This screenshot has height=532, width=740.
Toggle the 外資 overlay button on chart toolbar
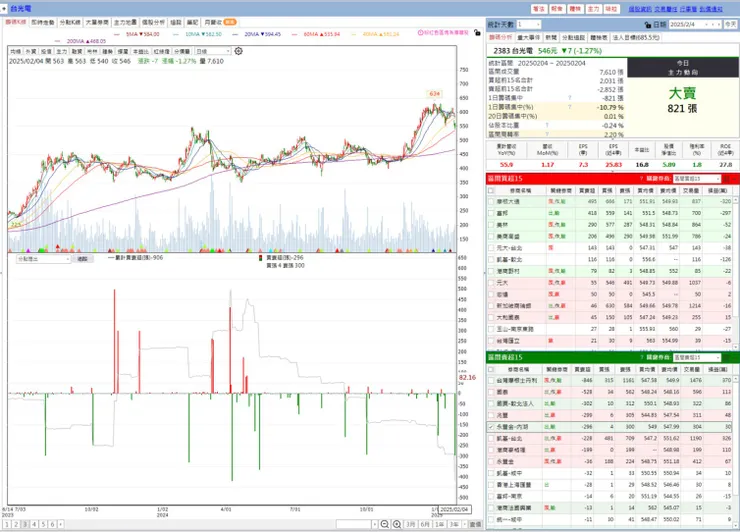click(x=31, y=51)
